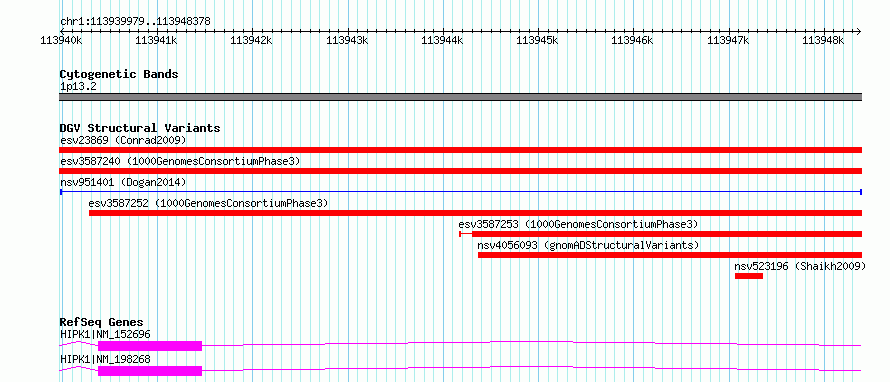Select the nsv4056093 gnomAD variant bar
The image size is (890, 382).
670,255
